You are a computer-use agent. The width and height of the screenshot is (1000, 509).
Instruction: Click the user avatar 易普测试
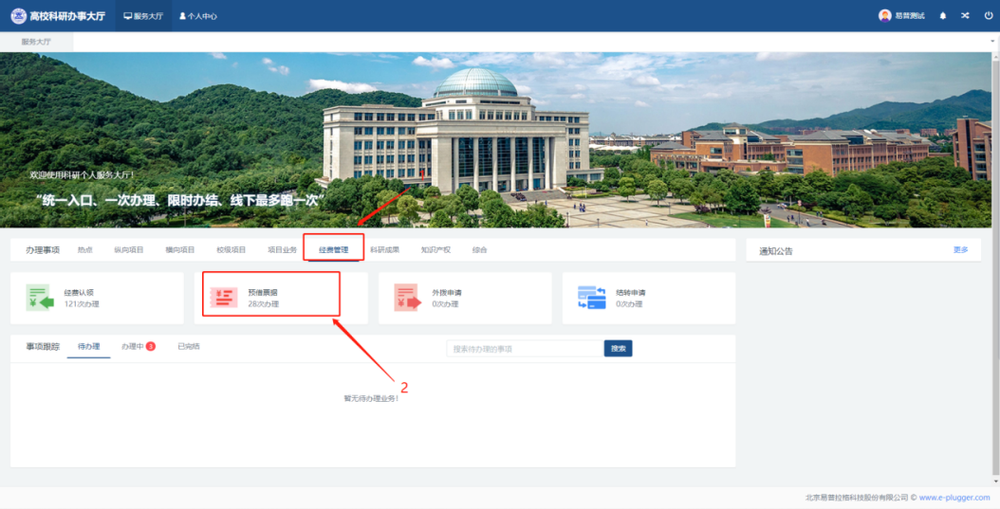(885, 16)
